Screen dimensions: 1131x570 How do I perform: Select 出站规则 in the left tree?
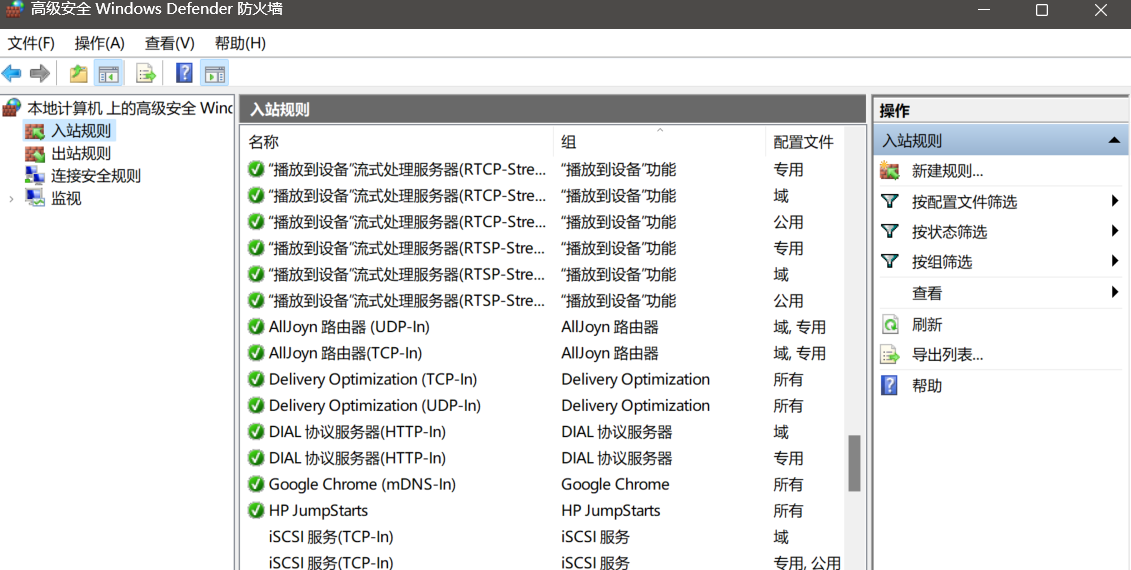pos(81,154)
